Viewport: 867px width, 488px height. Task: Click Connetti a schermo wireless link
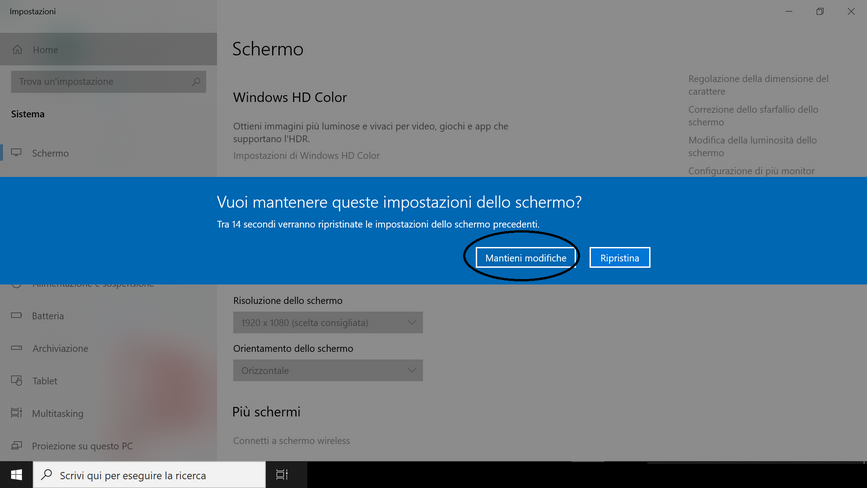(291, 440)
